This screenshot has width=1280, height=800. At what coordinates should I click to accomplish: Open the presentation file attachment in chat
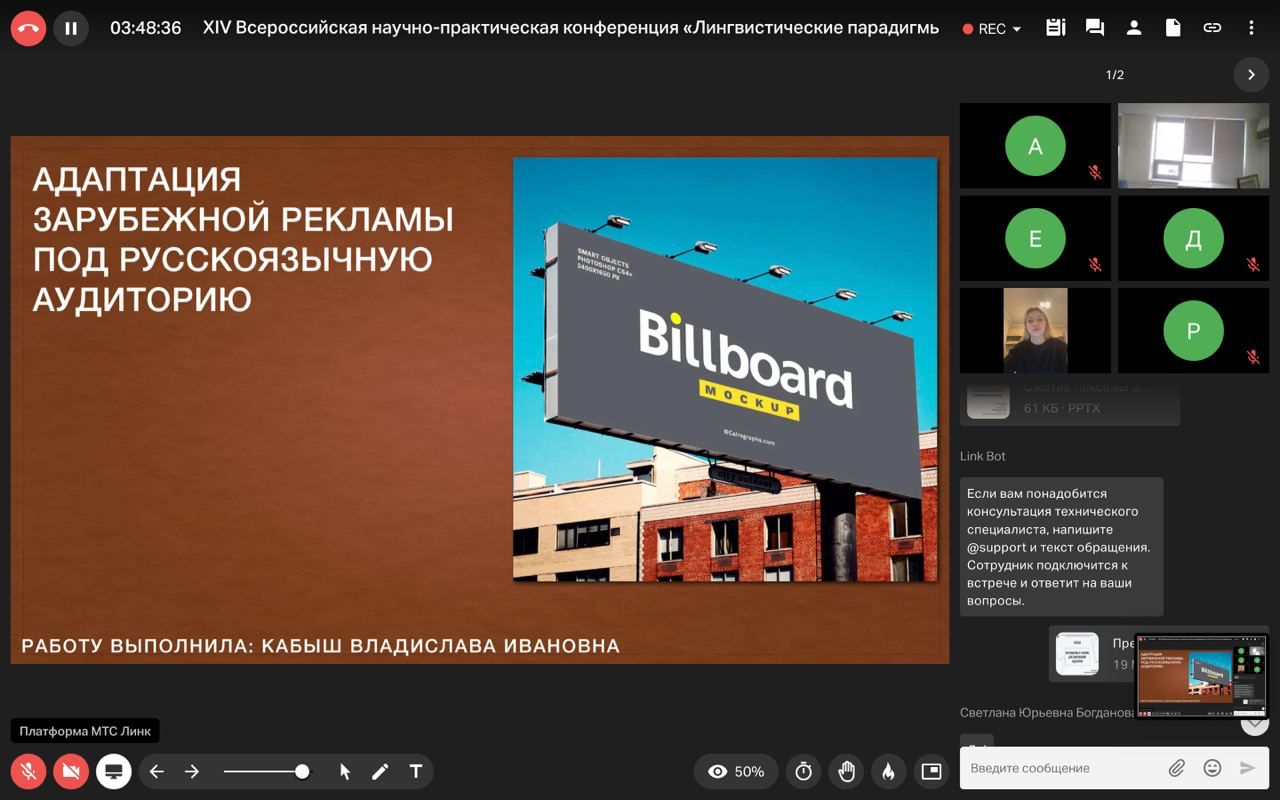click(1092, 654)
